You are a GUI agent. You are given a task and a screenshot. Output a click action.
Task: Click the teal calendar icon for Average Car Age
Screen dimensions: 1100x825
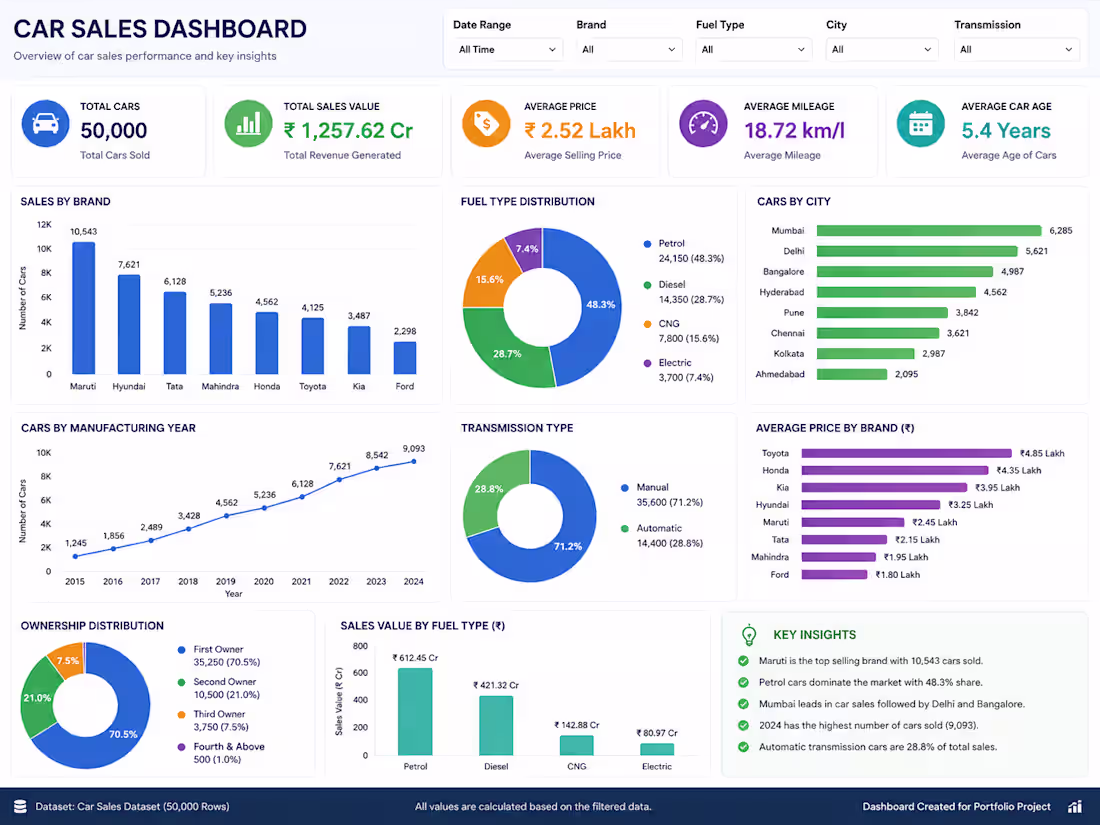[x=920, y=123]
